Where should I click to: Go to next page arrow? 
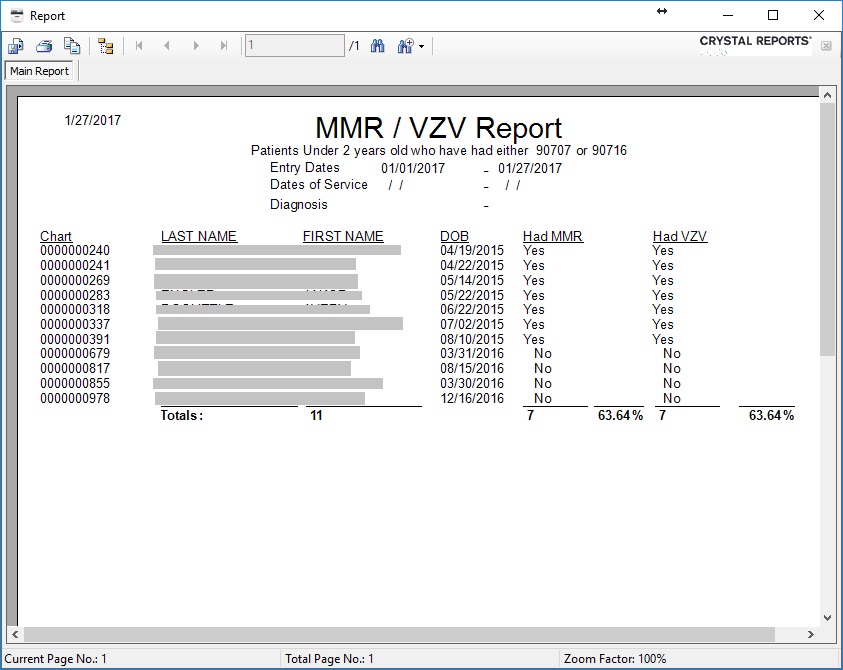click(x=196, y=46)
